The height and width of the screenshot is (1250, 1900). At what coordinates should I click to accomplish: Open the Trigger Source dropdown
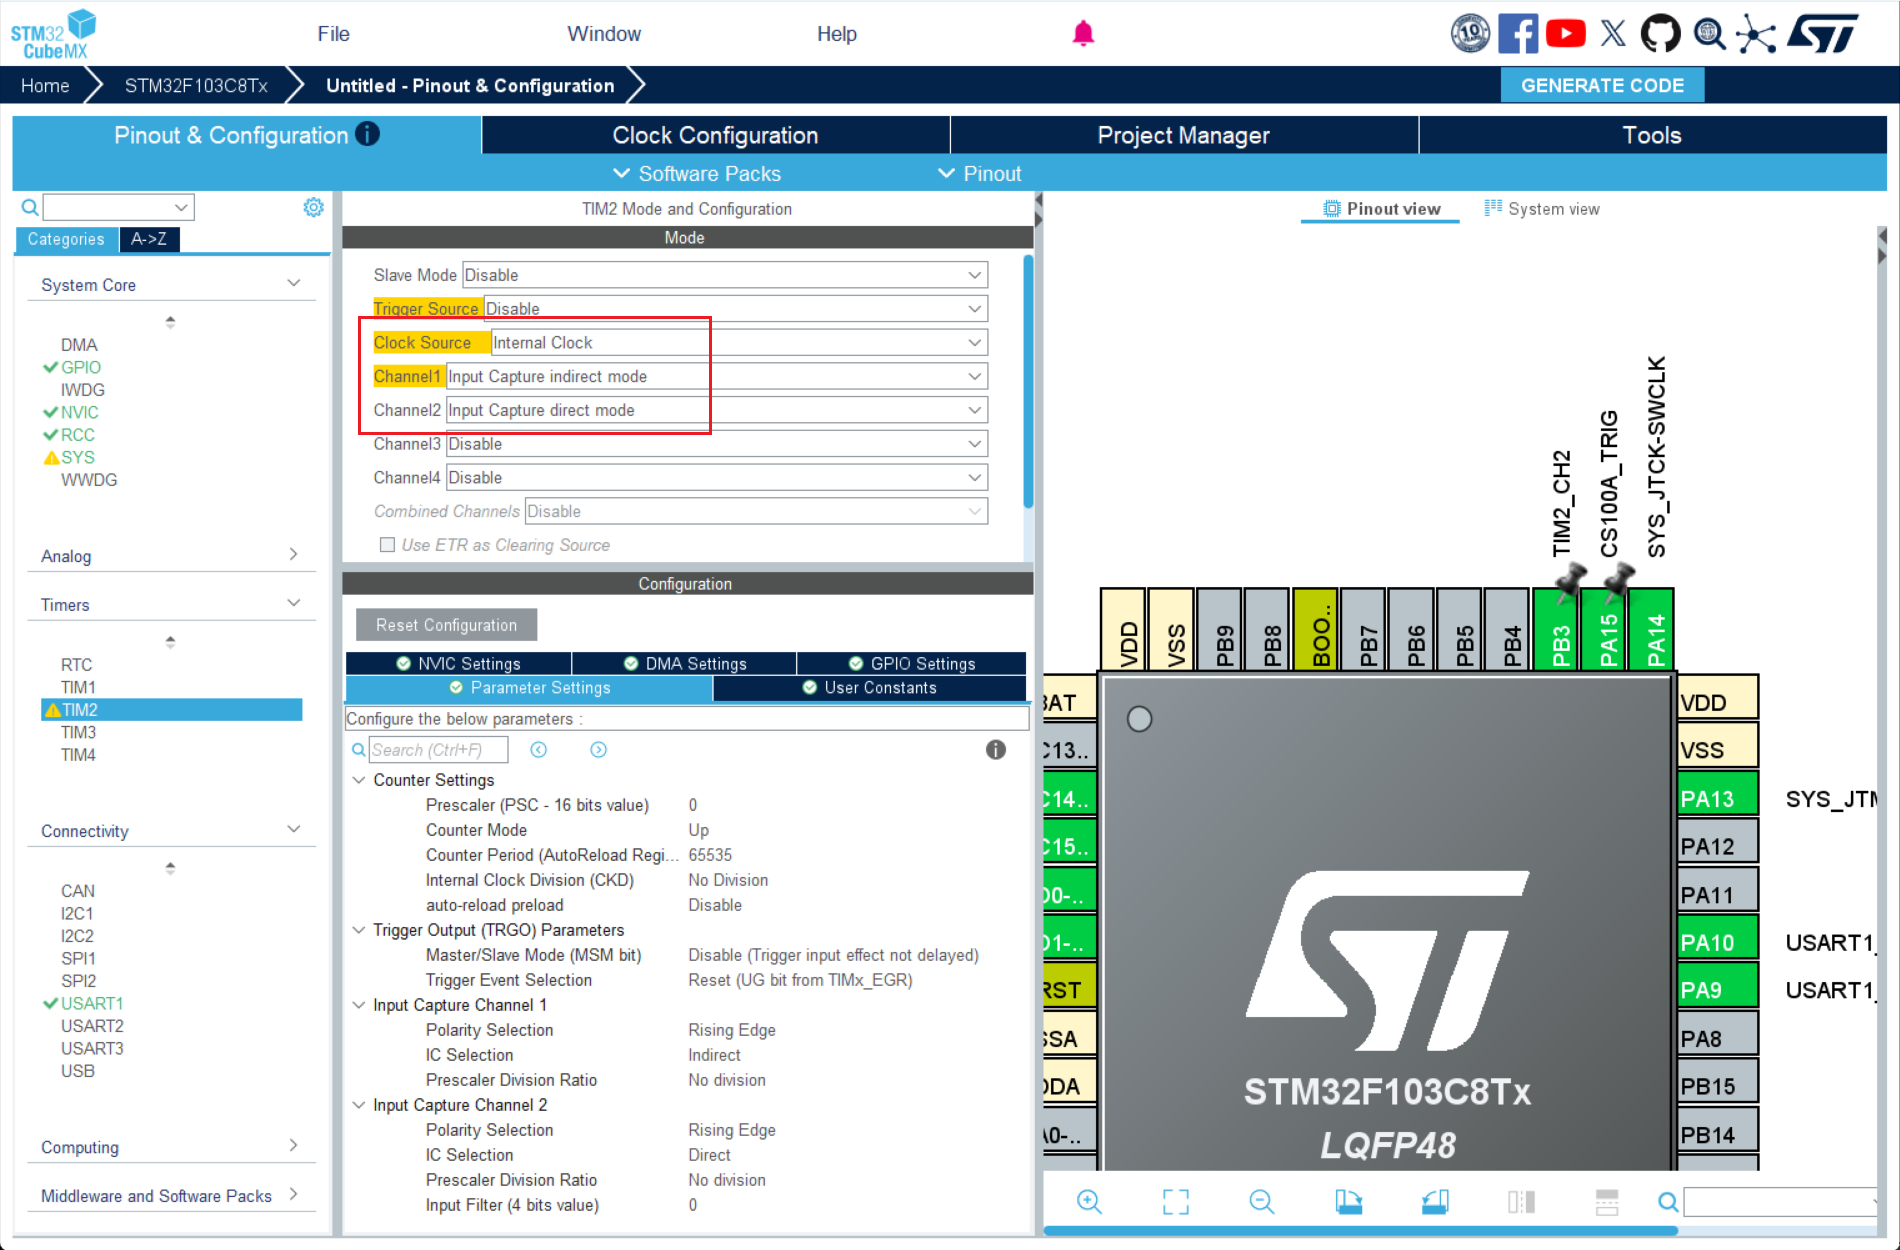(x=736, y=309)
